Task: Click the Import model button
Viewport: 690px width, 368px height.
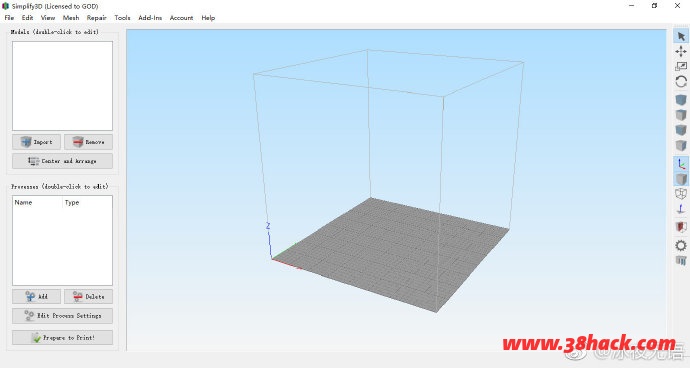Action: [37, 142]
